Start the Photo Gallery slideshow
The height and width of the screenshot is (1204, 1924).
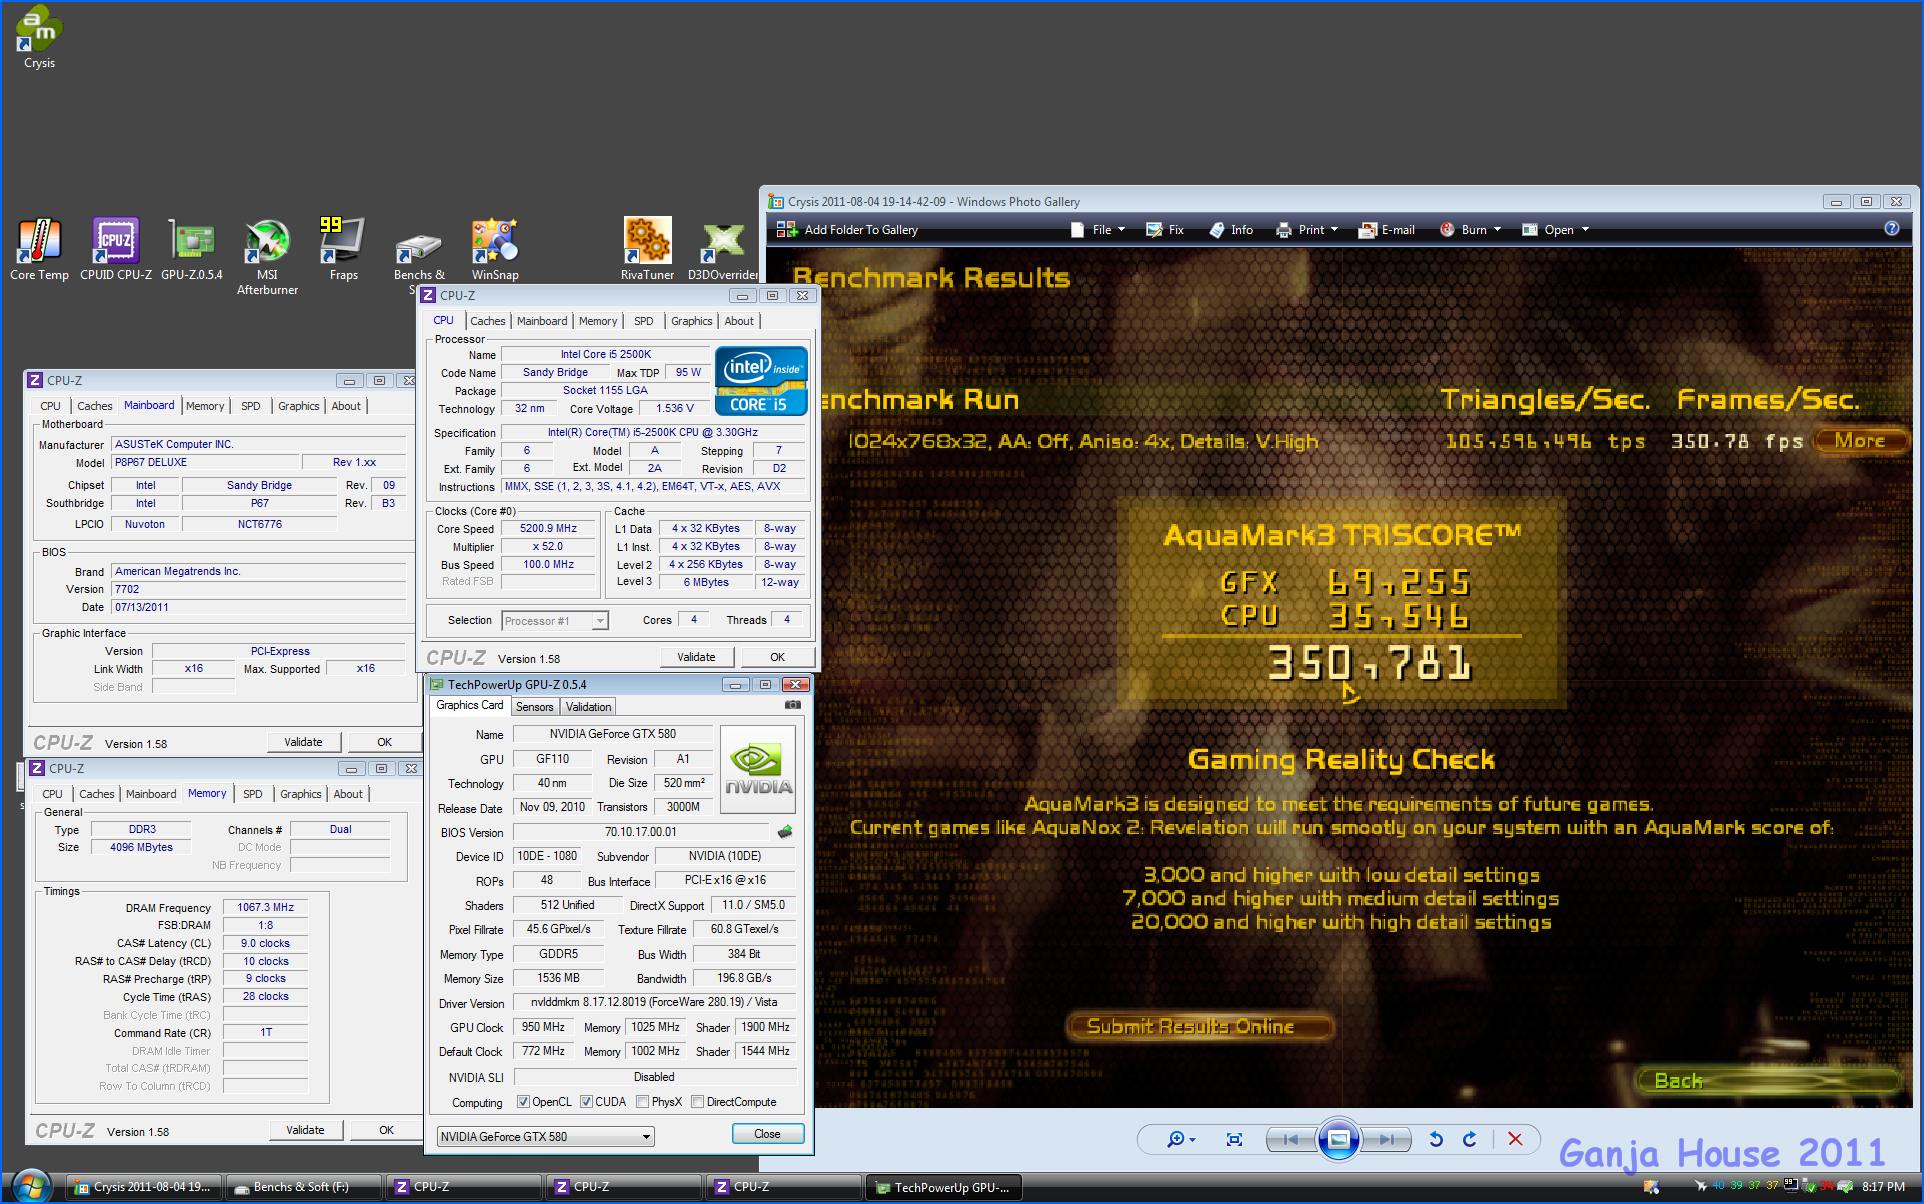point(1338,1139)
